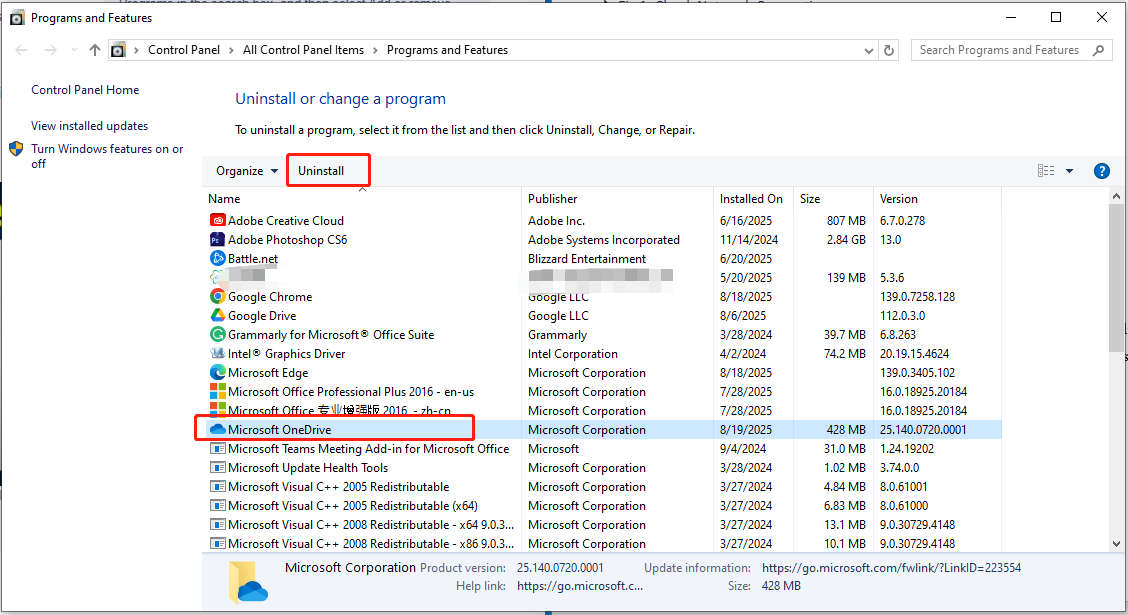
Task: Click the Google Drive icon
Action: pos(217,315)
